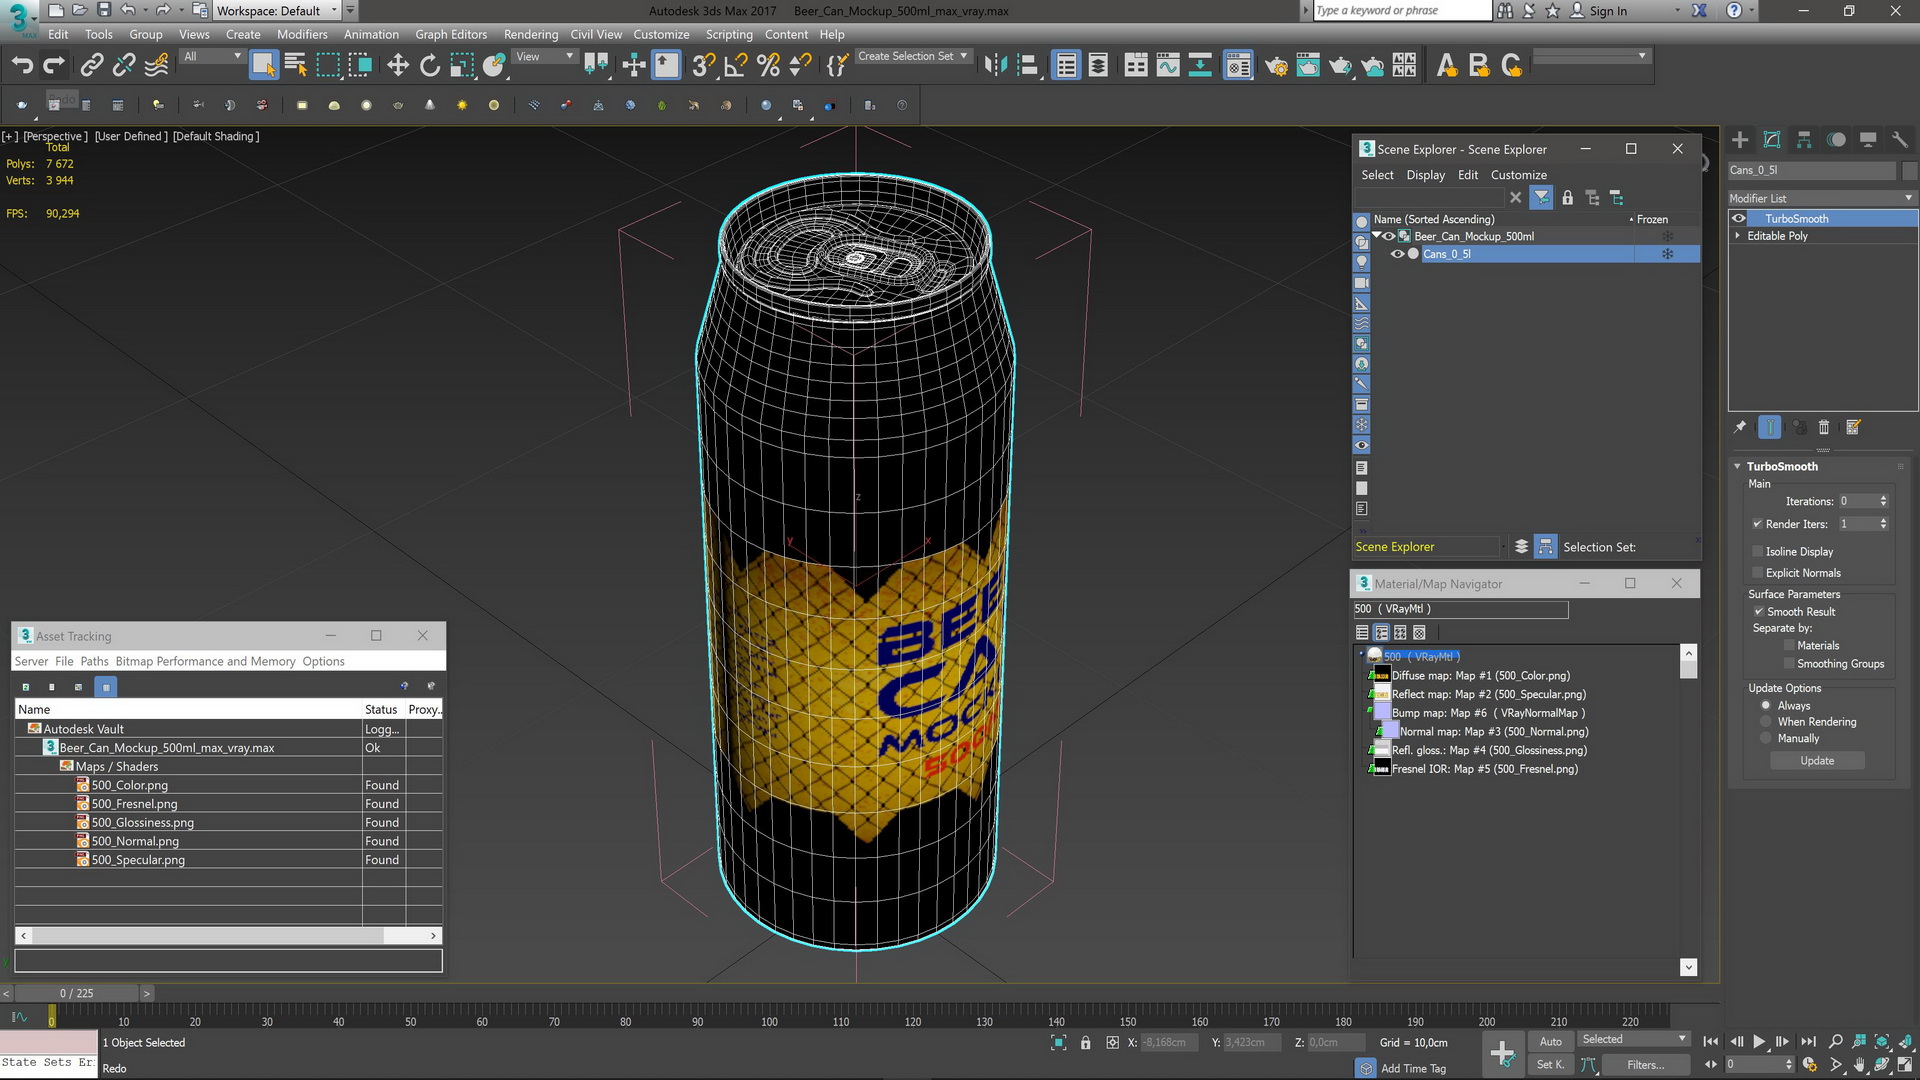Expand the Editable Poly modifier arrow
This screenshot has width=1920, height=1080.
[1737, 236]
